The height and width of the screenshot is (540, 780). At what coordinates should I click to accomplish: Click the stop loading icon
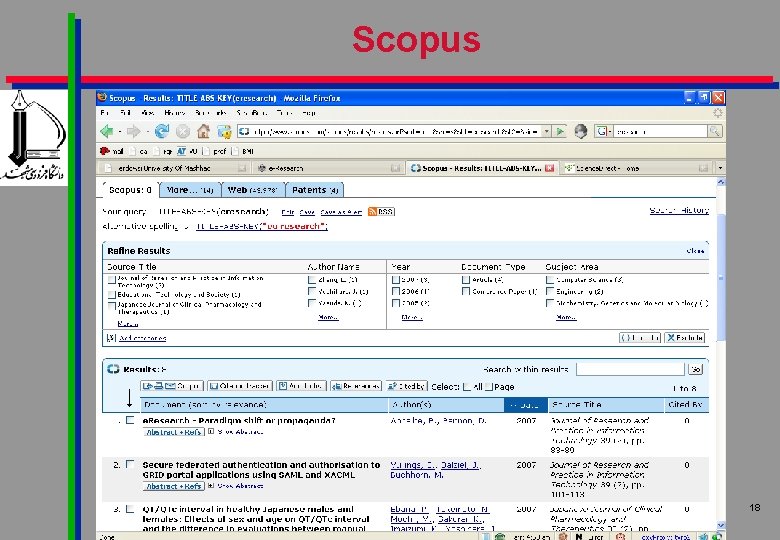[183, 131]
